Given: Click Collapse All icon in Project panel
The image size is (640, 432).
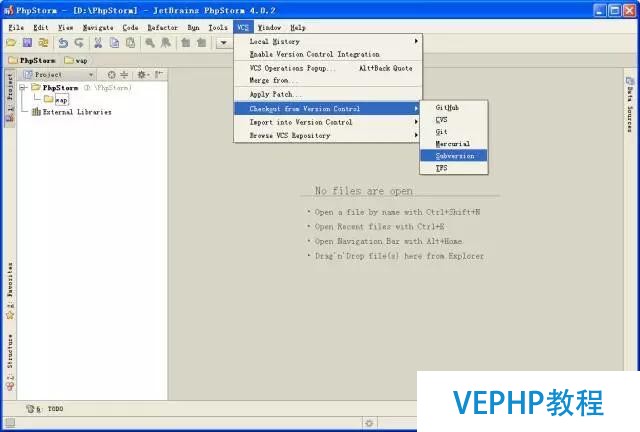Looking at the screenshot, I should [124, 75].
